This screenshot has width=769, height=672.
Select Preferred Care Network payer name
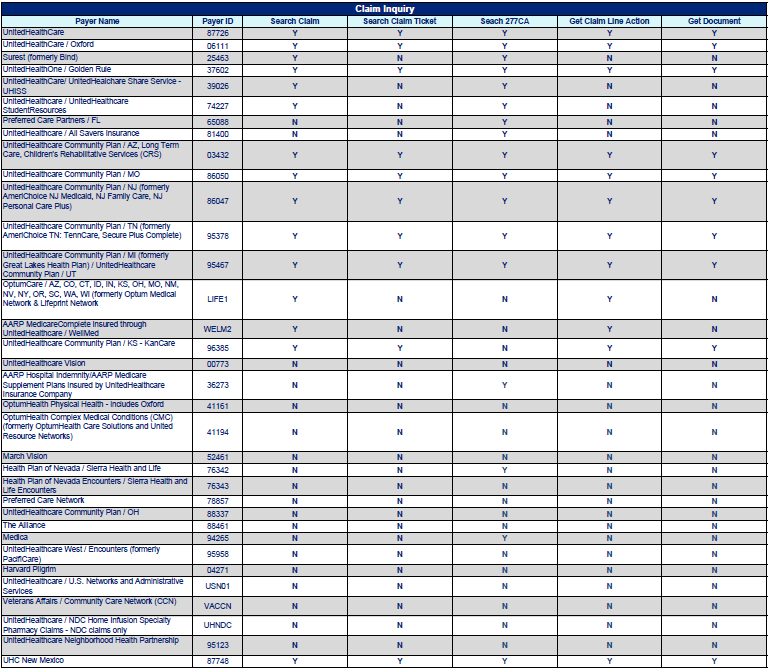coord(44,500)
